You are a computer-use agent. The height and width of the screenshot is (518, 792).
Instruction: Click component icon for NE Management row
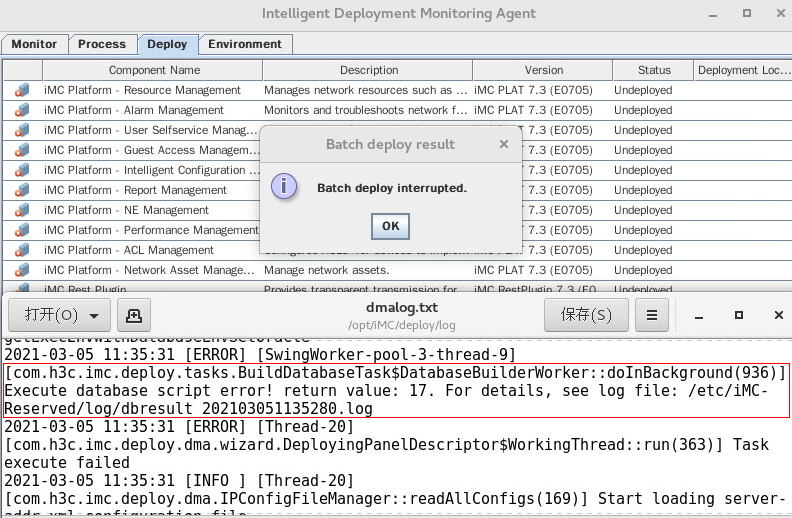22,210
